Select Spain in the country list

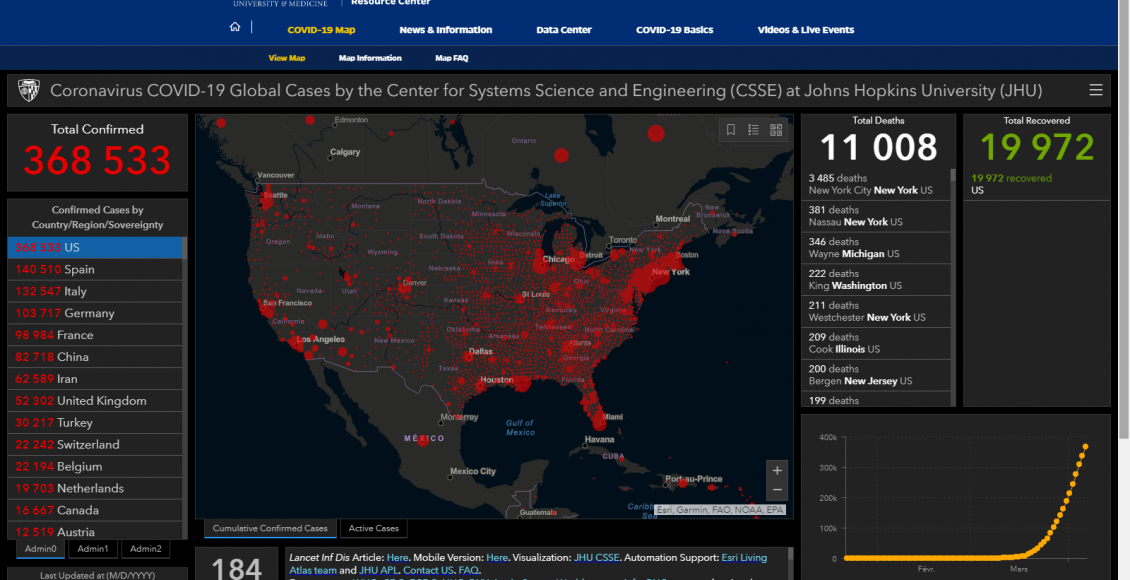point(95,269)
